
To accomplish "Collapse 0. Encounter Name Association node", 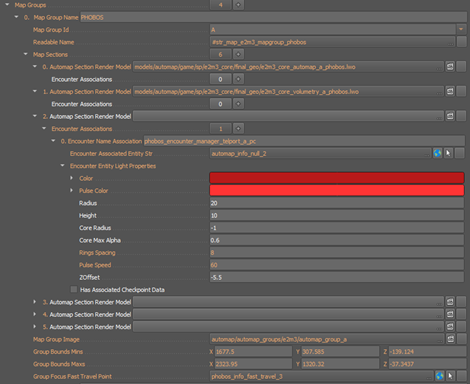I will (x=53, y=141).
